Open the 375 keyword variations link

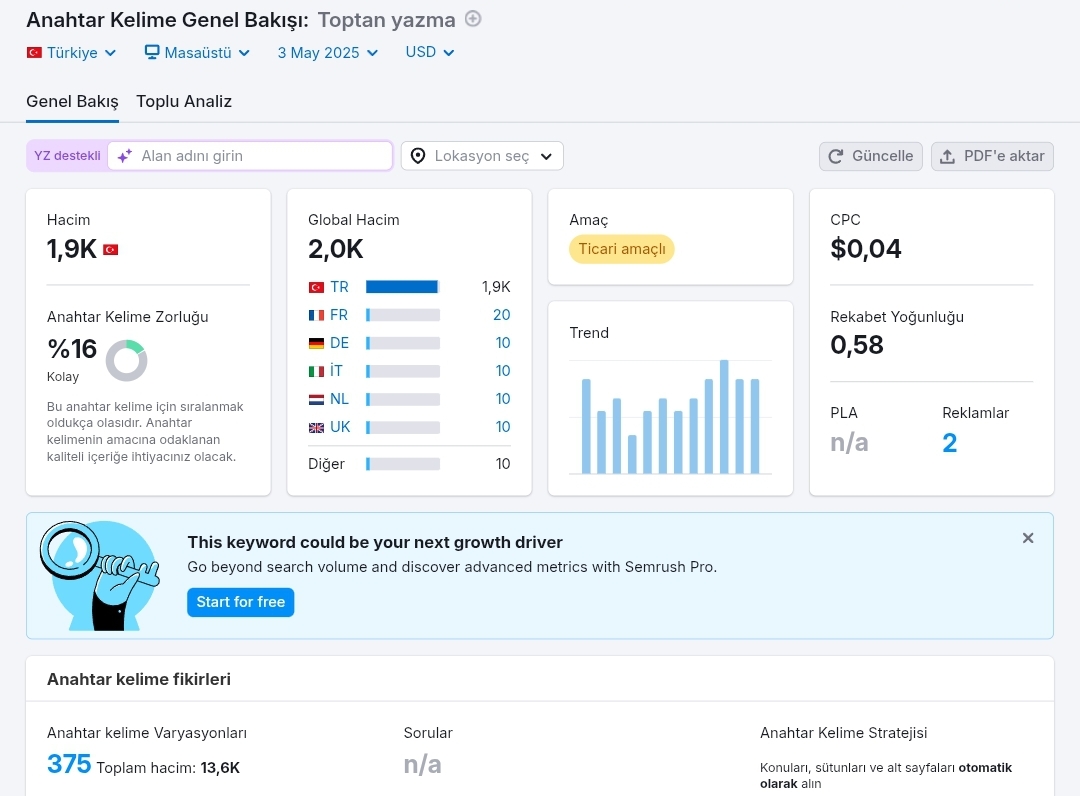tap(69, 764)
